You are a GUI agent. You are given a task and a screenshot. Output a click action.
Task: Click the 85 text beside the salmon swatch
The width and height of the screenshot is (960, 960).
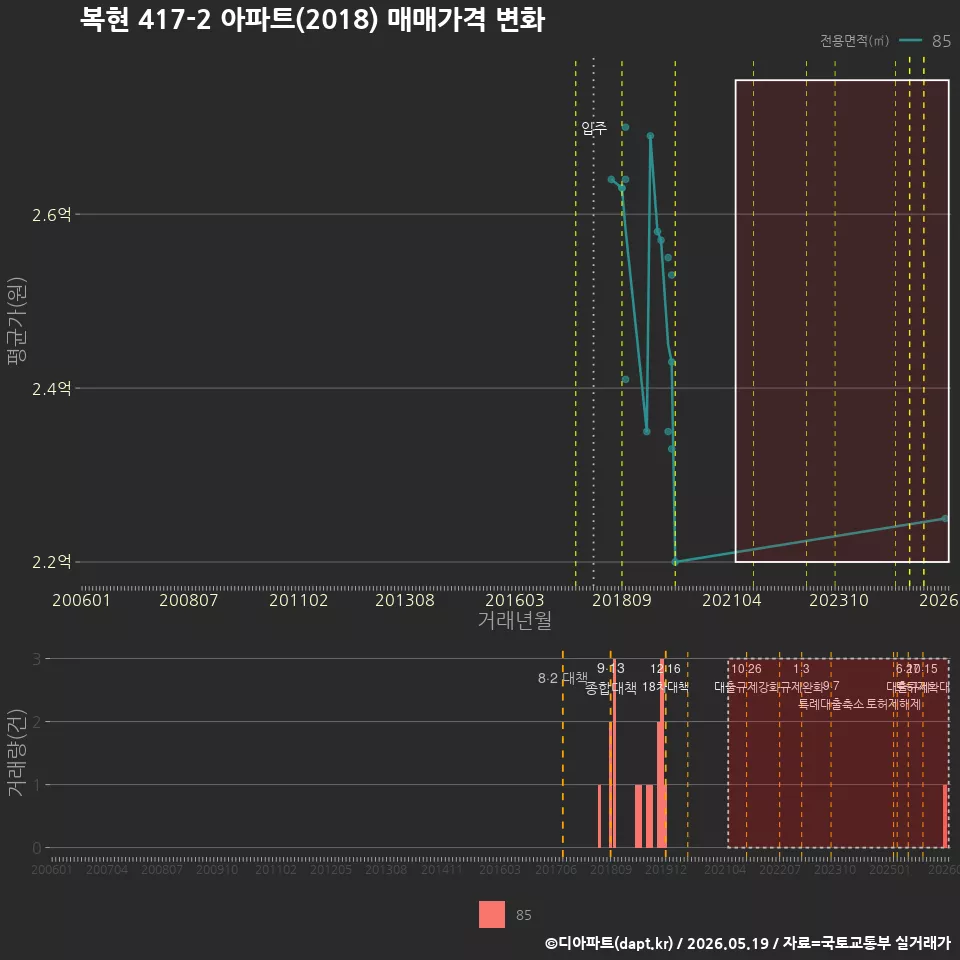(523, 915)
